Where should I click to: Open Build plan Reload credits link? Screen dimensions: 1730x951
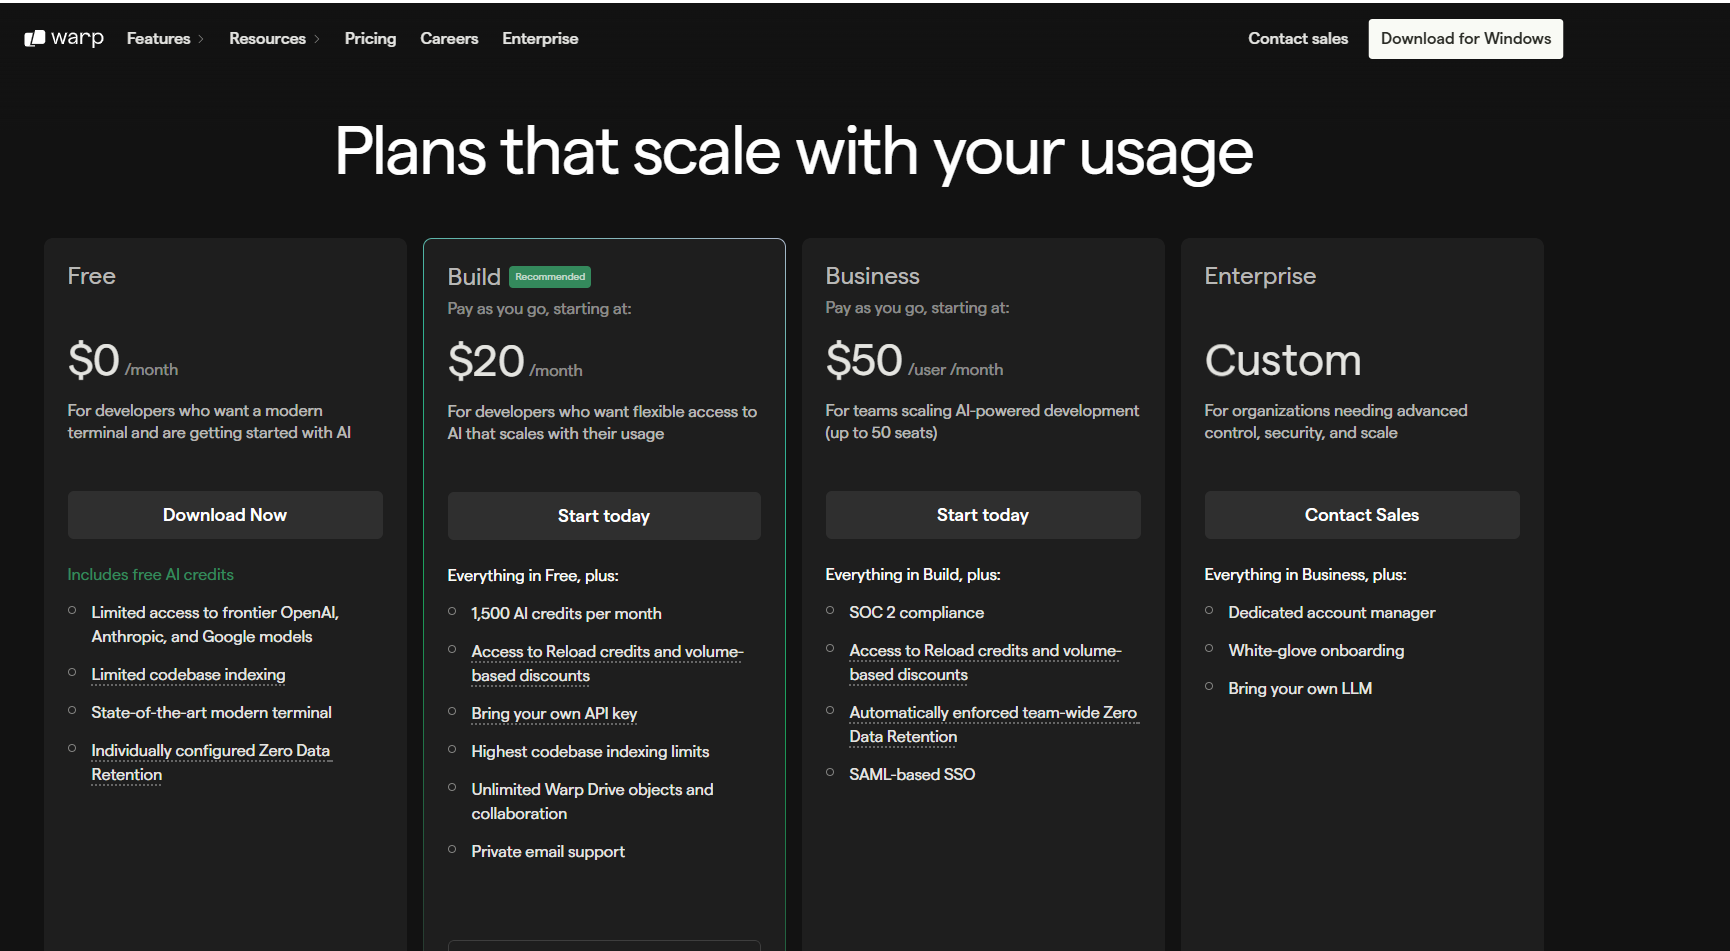click(x=607, y=652)
